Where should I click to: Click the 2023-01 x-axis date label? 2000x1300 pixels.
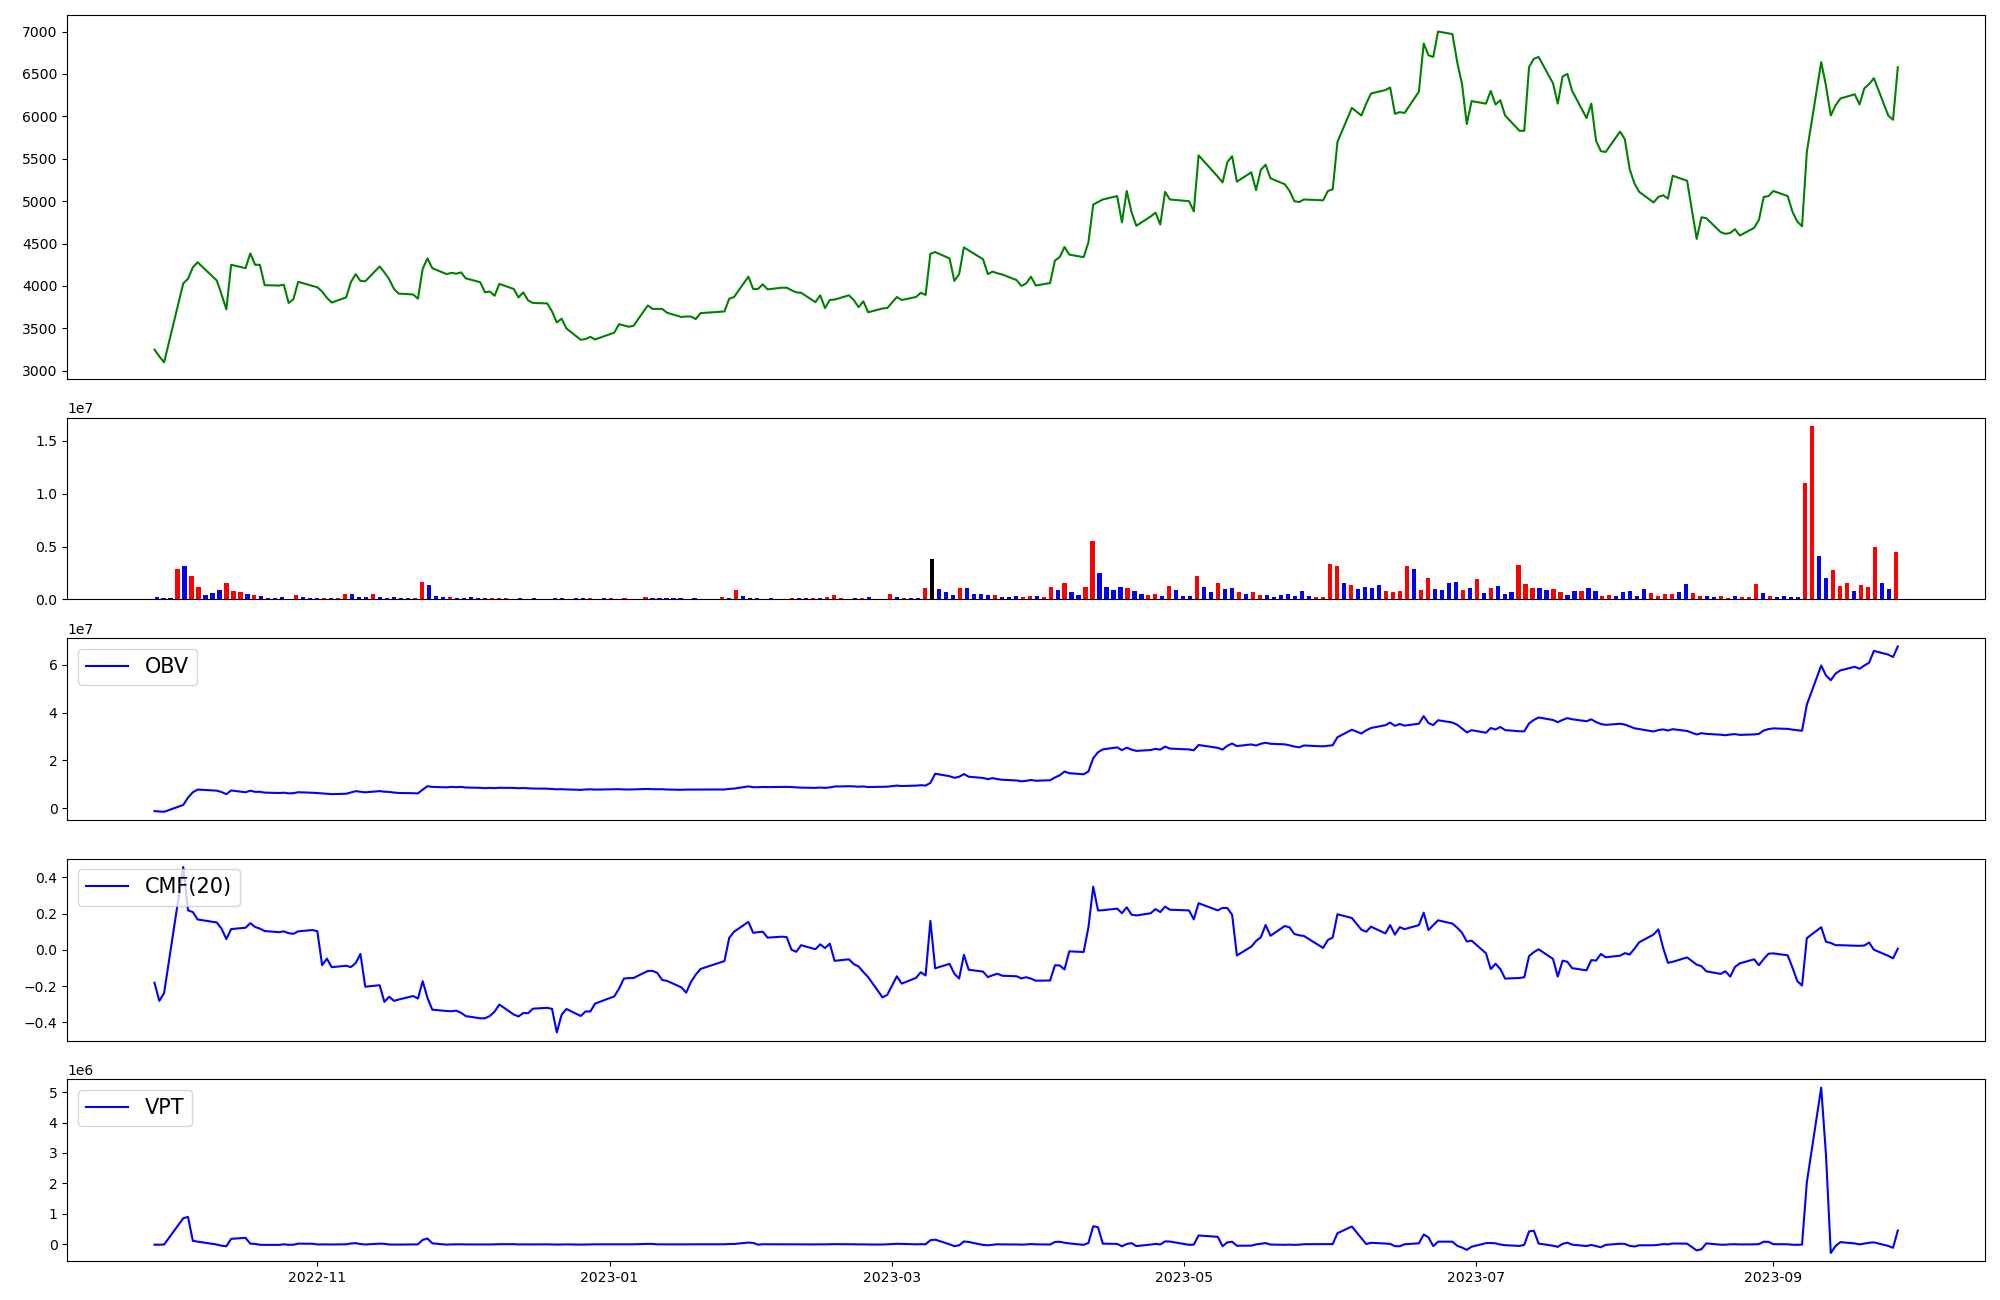click(x=608, y=1277)
